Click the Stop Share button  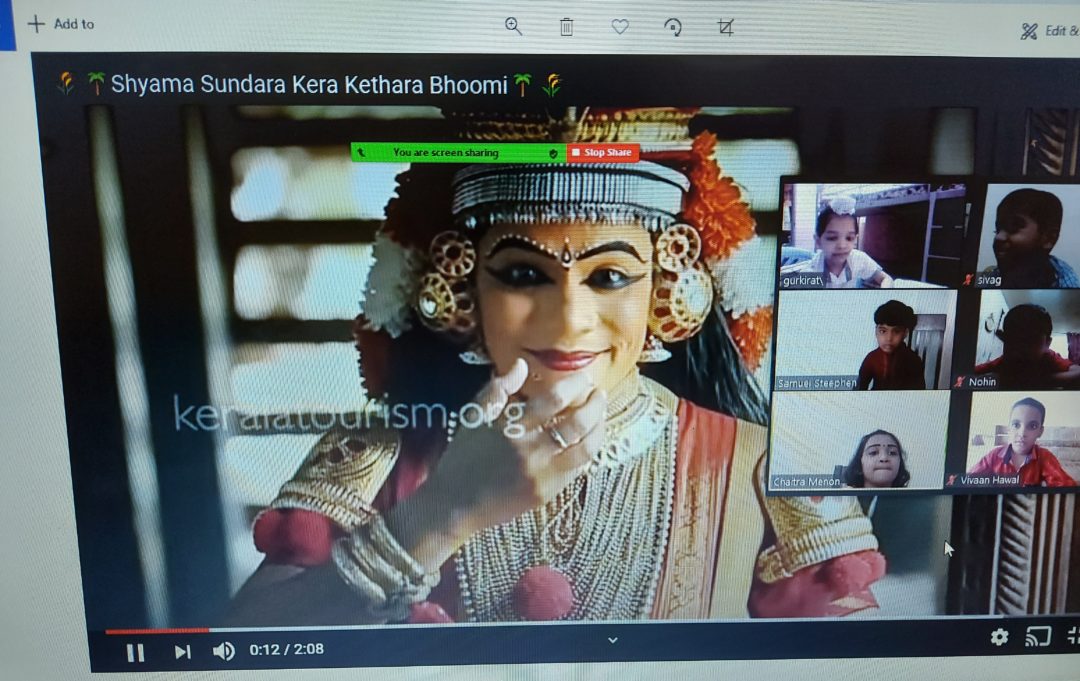(603, 152)
